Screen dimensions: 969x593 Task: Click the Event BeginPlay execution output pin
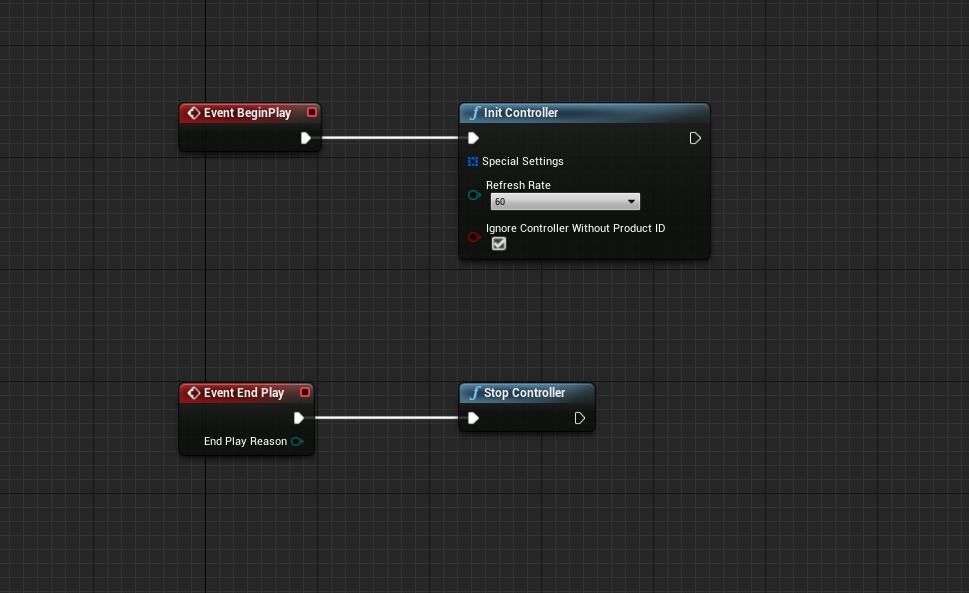[x=306, y=138]
